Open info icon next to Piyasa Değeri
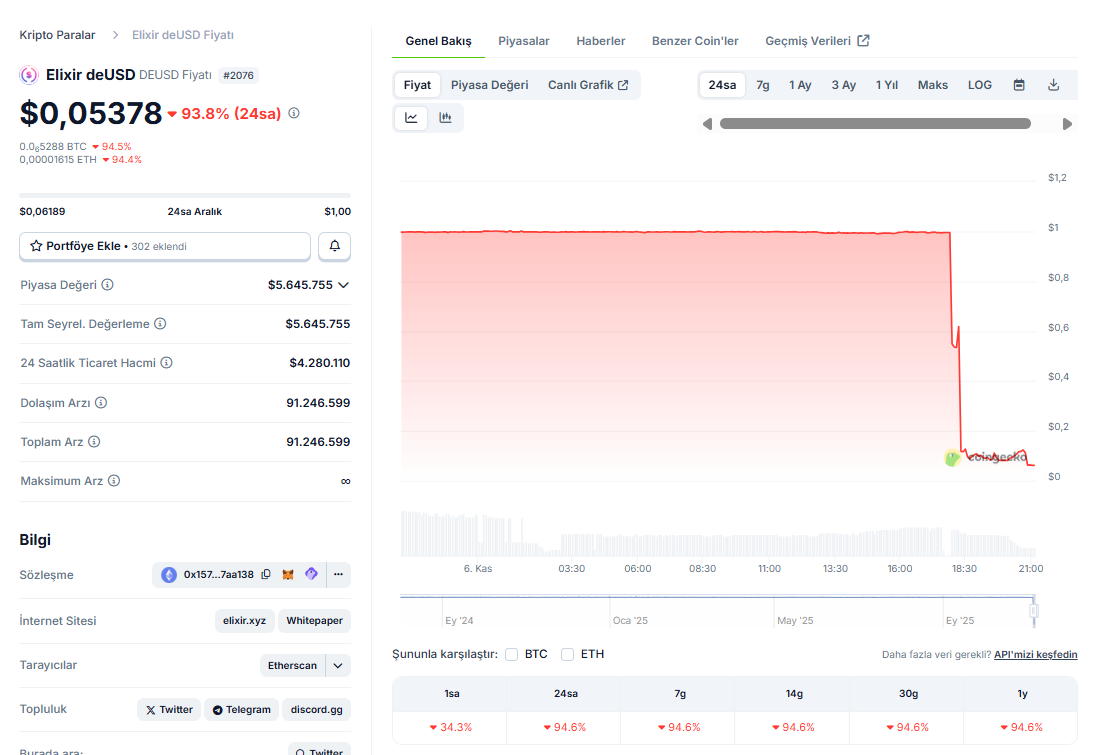This screenshot has width=1097, height=755. [108, 285]
